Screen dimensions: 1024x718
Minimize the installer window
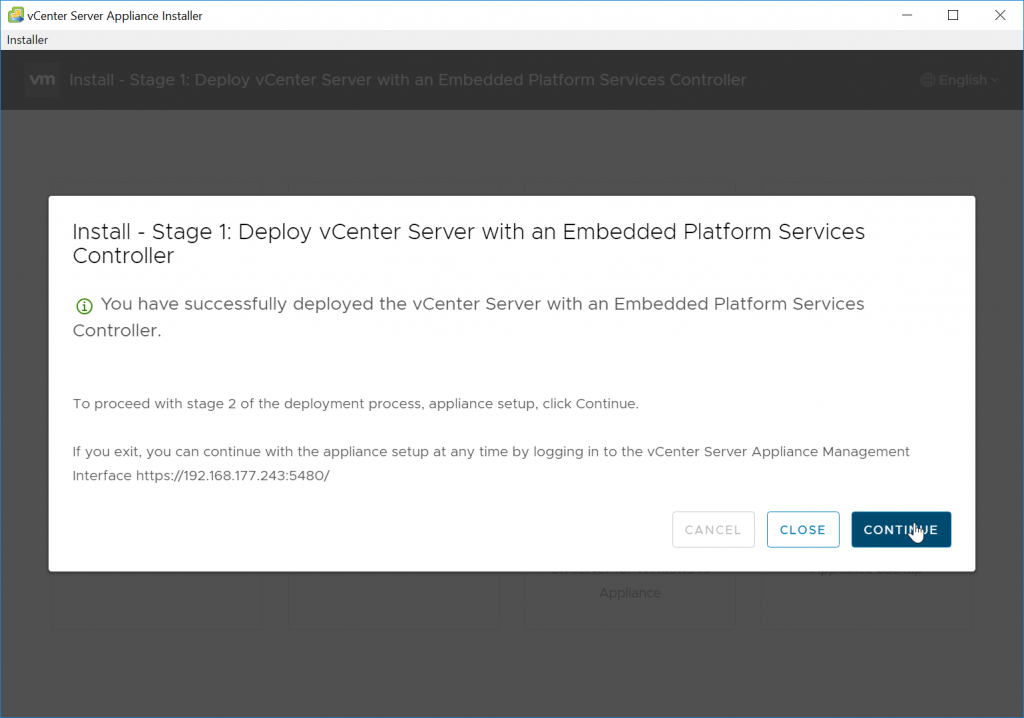906,15
